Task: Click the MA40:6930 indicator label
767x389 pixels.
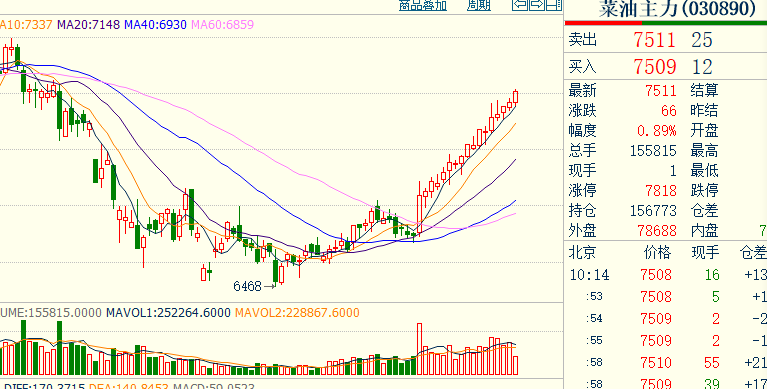Action: (x=155, y=24)
